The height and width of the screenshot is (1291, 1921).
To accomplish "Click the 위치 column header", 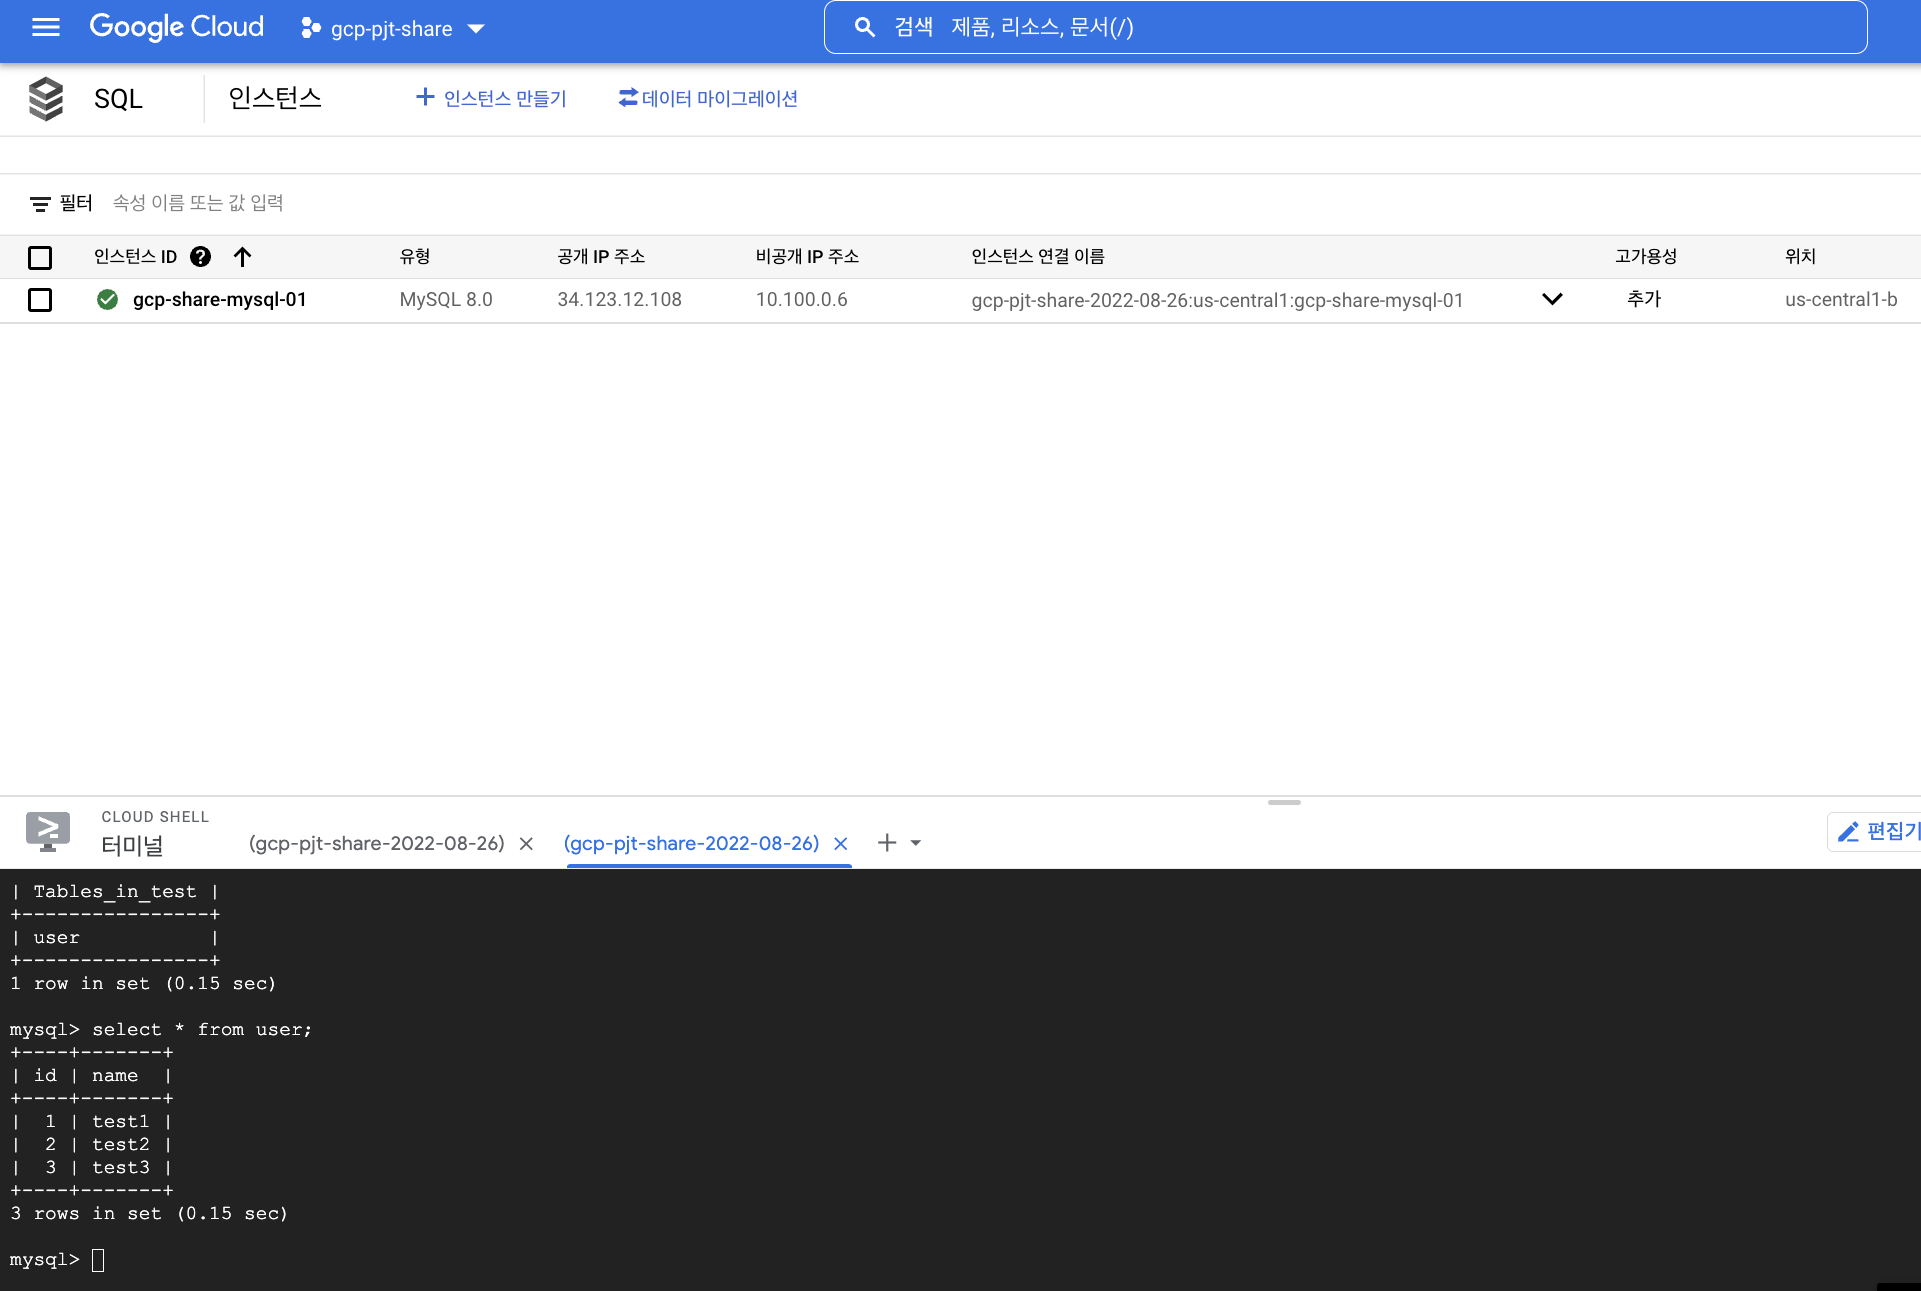I will coord(1800,257).
